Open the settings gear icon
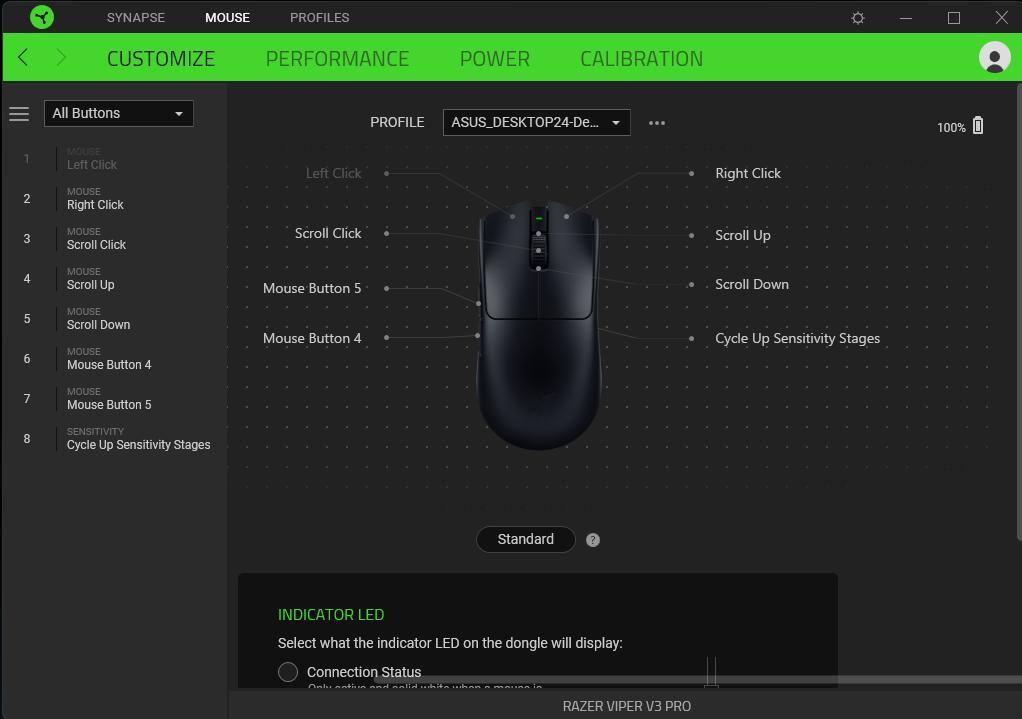 click(857, 18)
